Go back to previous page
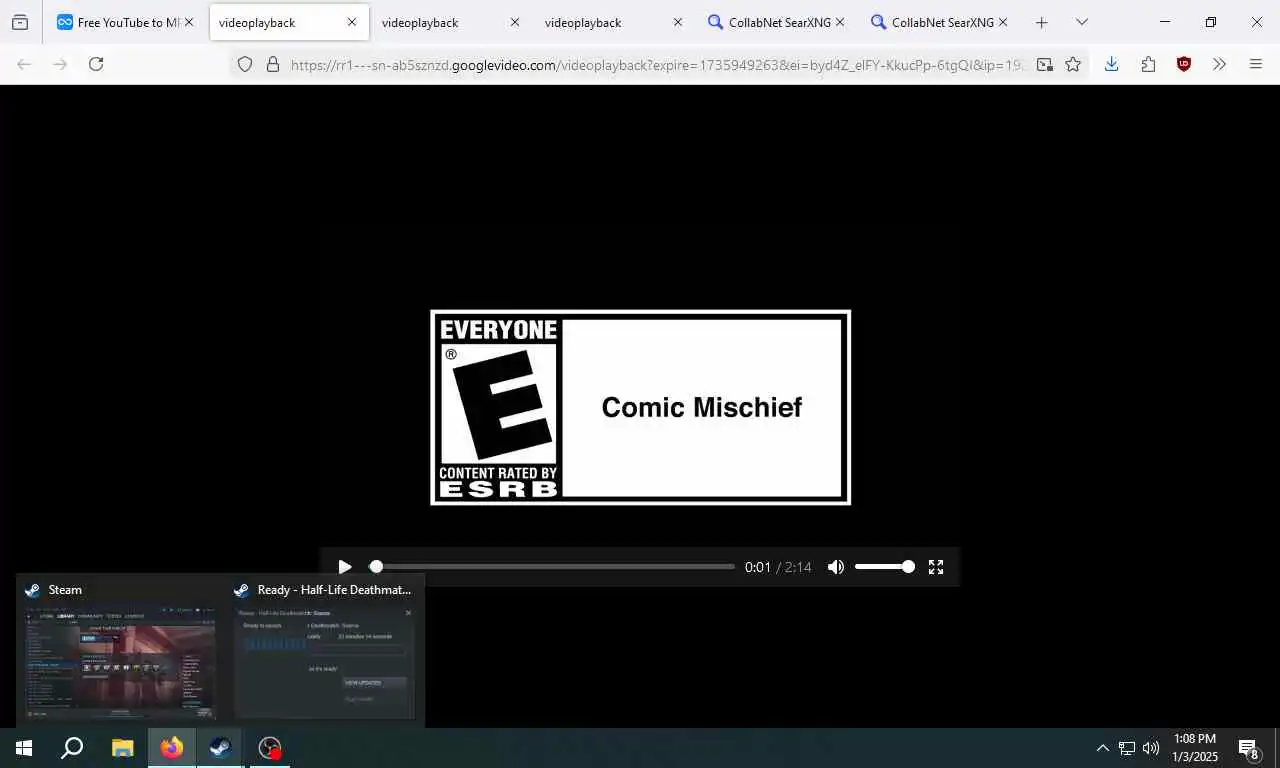The width and height of the screenshot is (1280, 768). pos(24,64)
